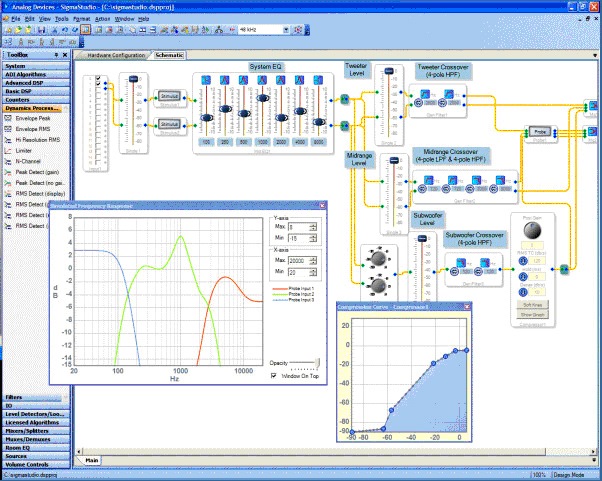The height and width of the screenshot is (481, 602).
Task: Click the Save floppy disk toolbar icon
Action: pyautogui.click(x=41, y=30)
